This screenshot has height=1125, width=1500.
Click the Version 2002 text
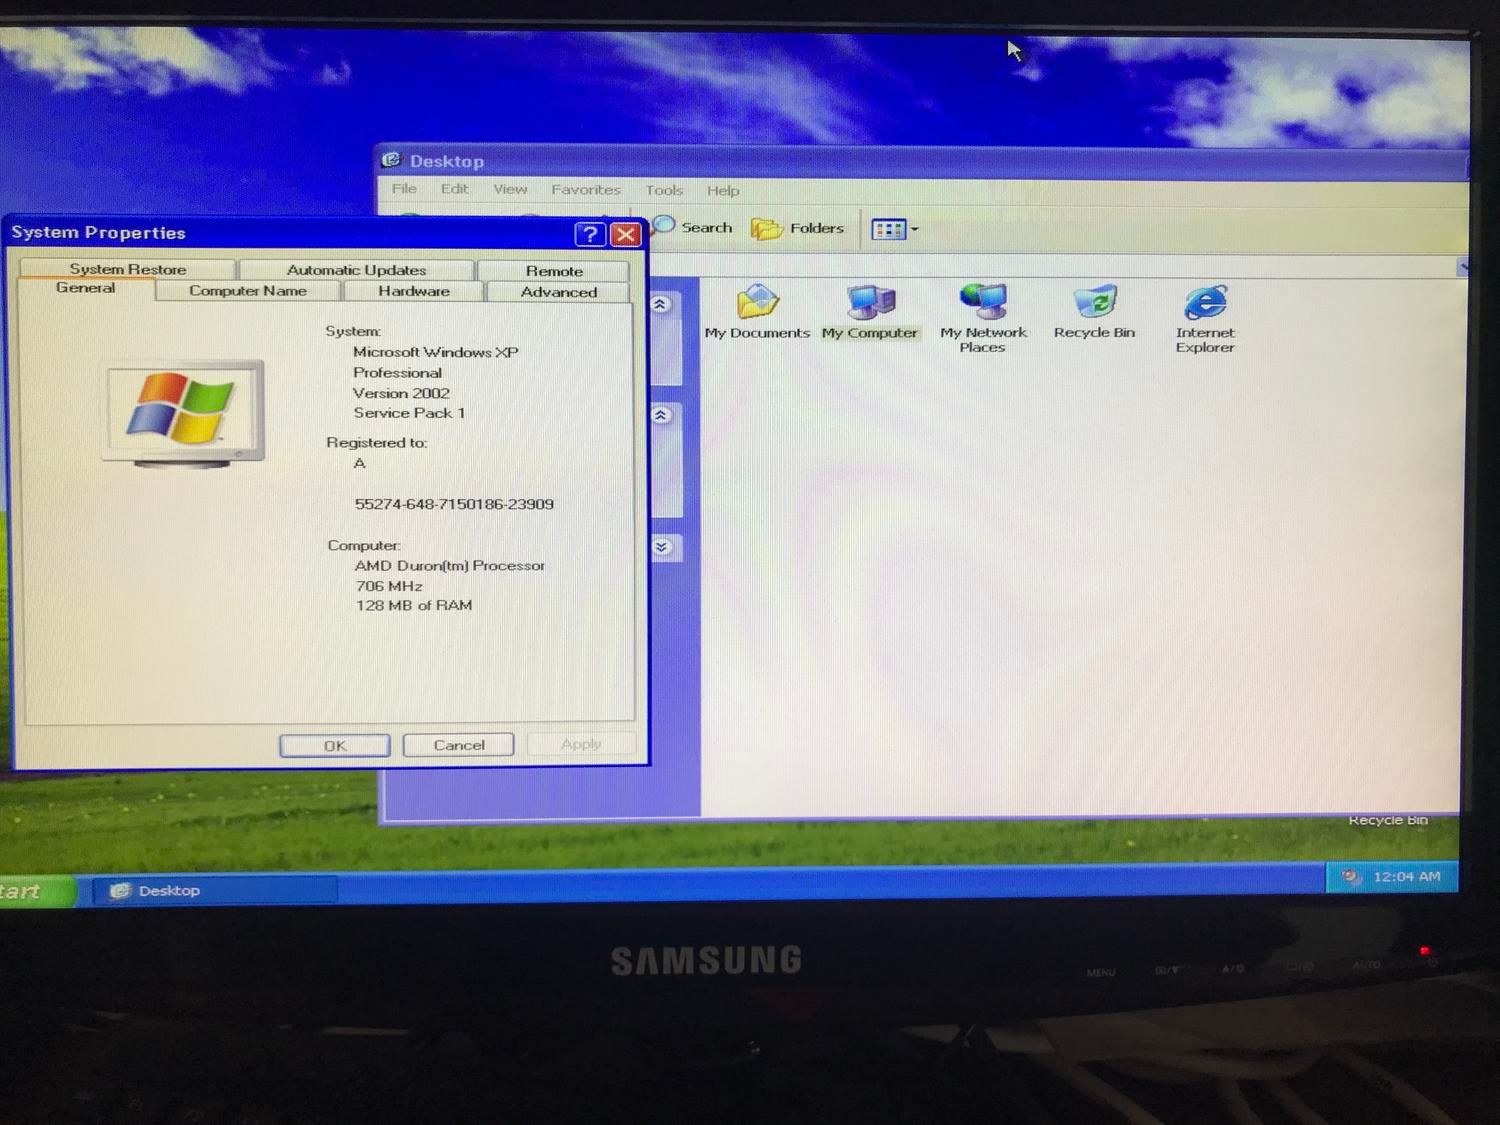(x=401, y=393)
